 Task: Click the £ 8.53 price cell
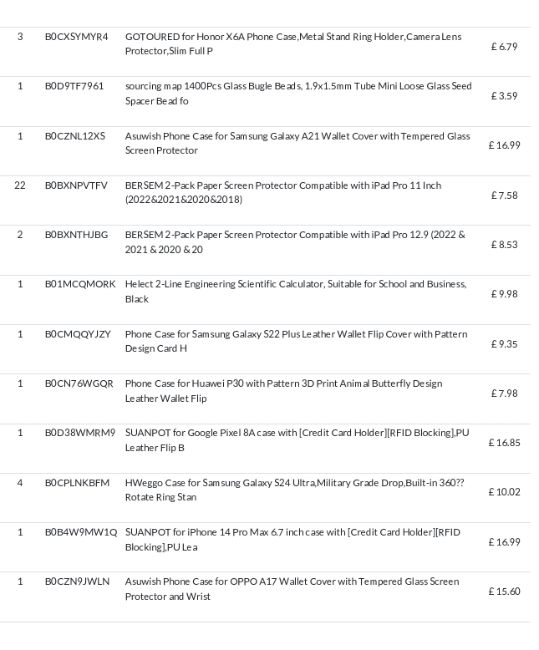point(504,245)
